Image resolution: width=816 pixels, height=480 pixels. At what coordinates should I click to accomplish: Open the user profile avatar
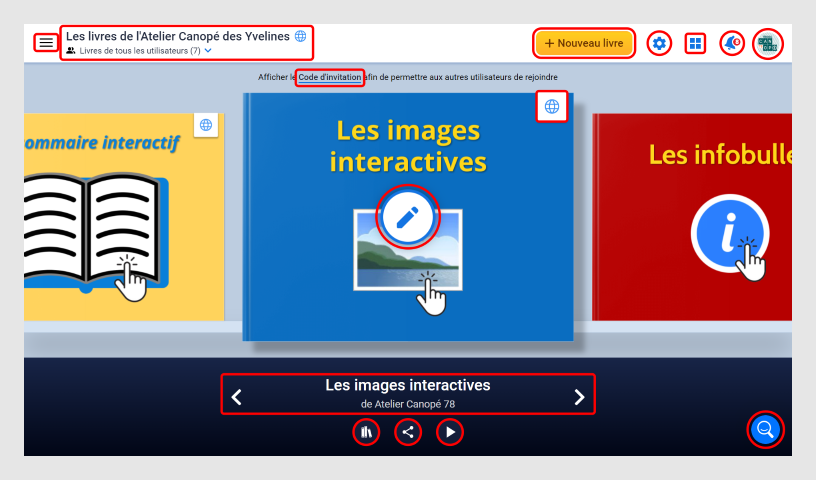pos(767,43)
